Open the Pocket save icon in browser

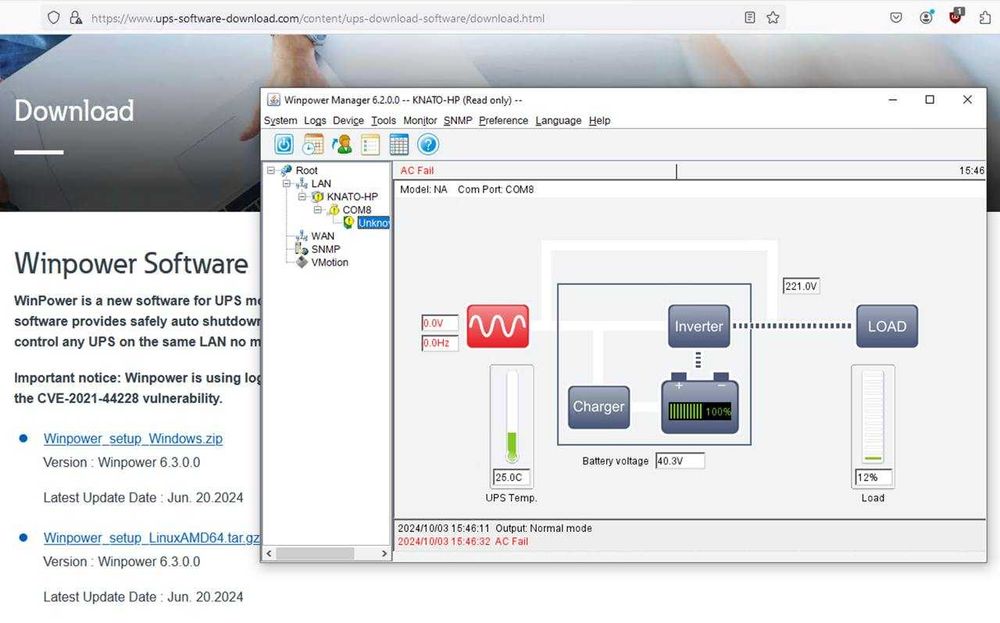(896, 18)
